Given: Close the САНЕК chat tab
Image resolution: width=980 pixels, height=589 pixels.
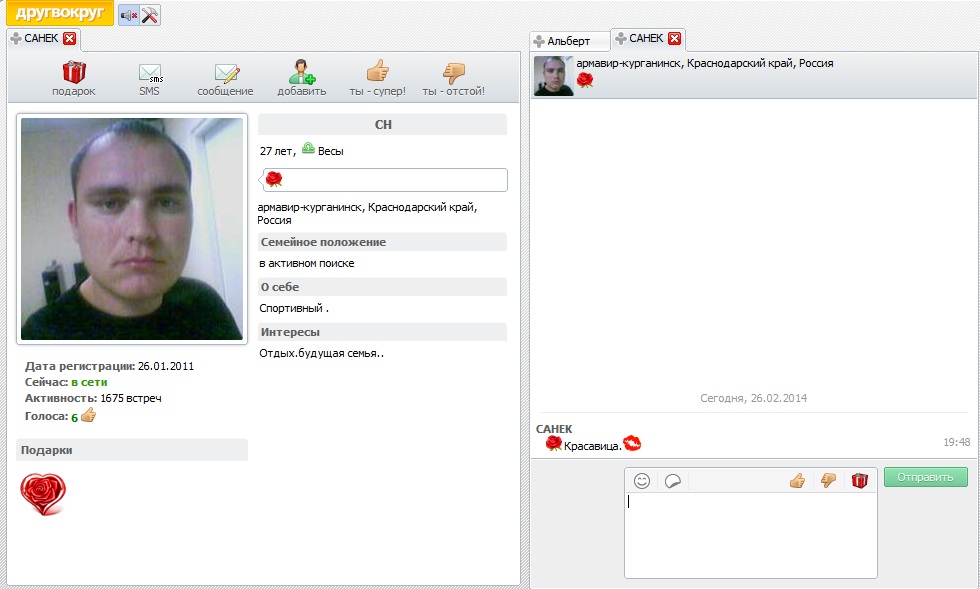Looking at the screenshot, I should (x=674, y=38).
